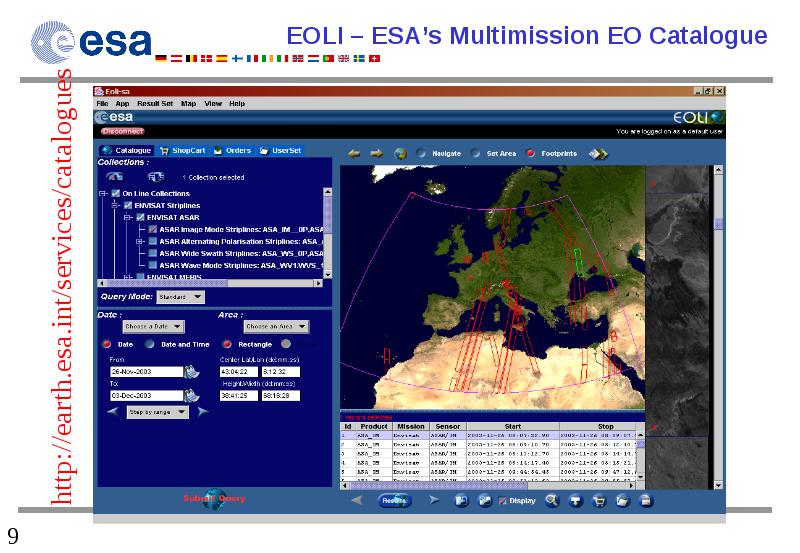Screen dimensions: 800x553
Task: Select the Rectangle radio button
Action: [x=227, y=344]
